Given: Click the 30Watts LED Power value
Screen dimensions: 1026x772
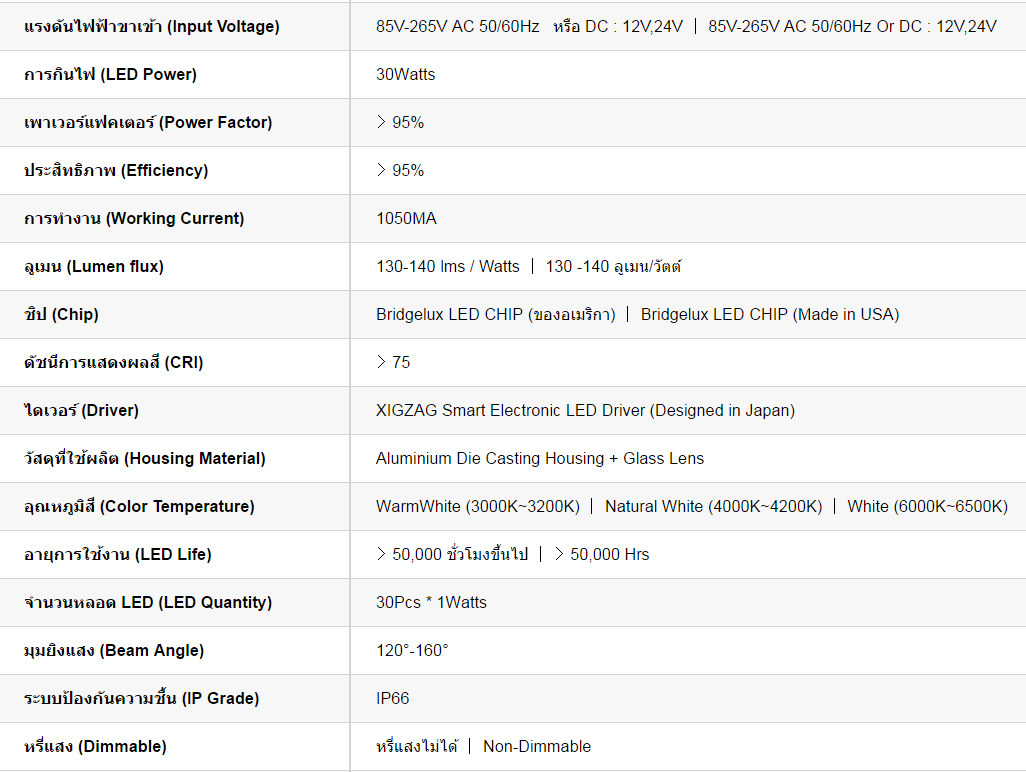Looking at the screenshot, I should pos(405,75).
